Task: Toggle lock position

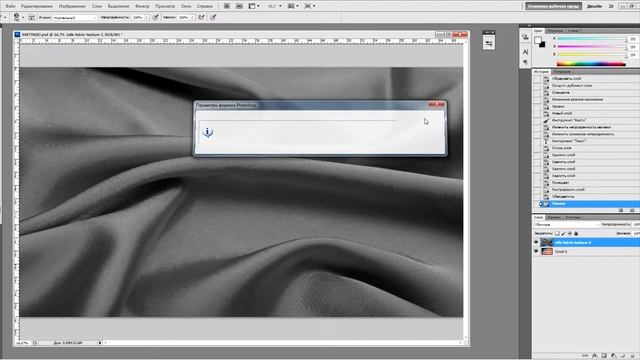Action: click(x=570, y=233)
